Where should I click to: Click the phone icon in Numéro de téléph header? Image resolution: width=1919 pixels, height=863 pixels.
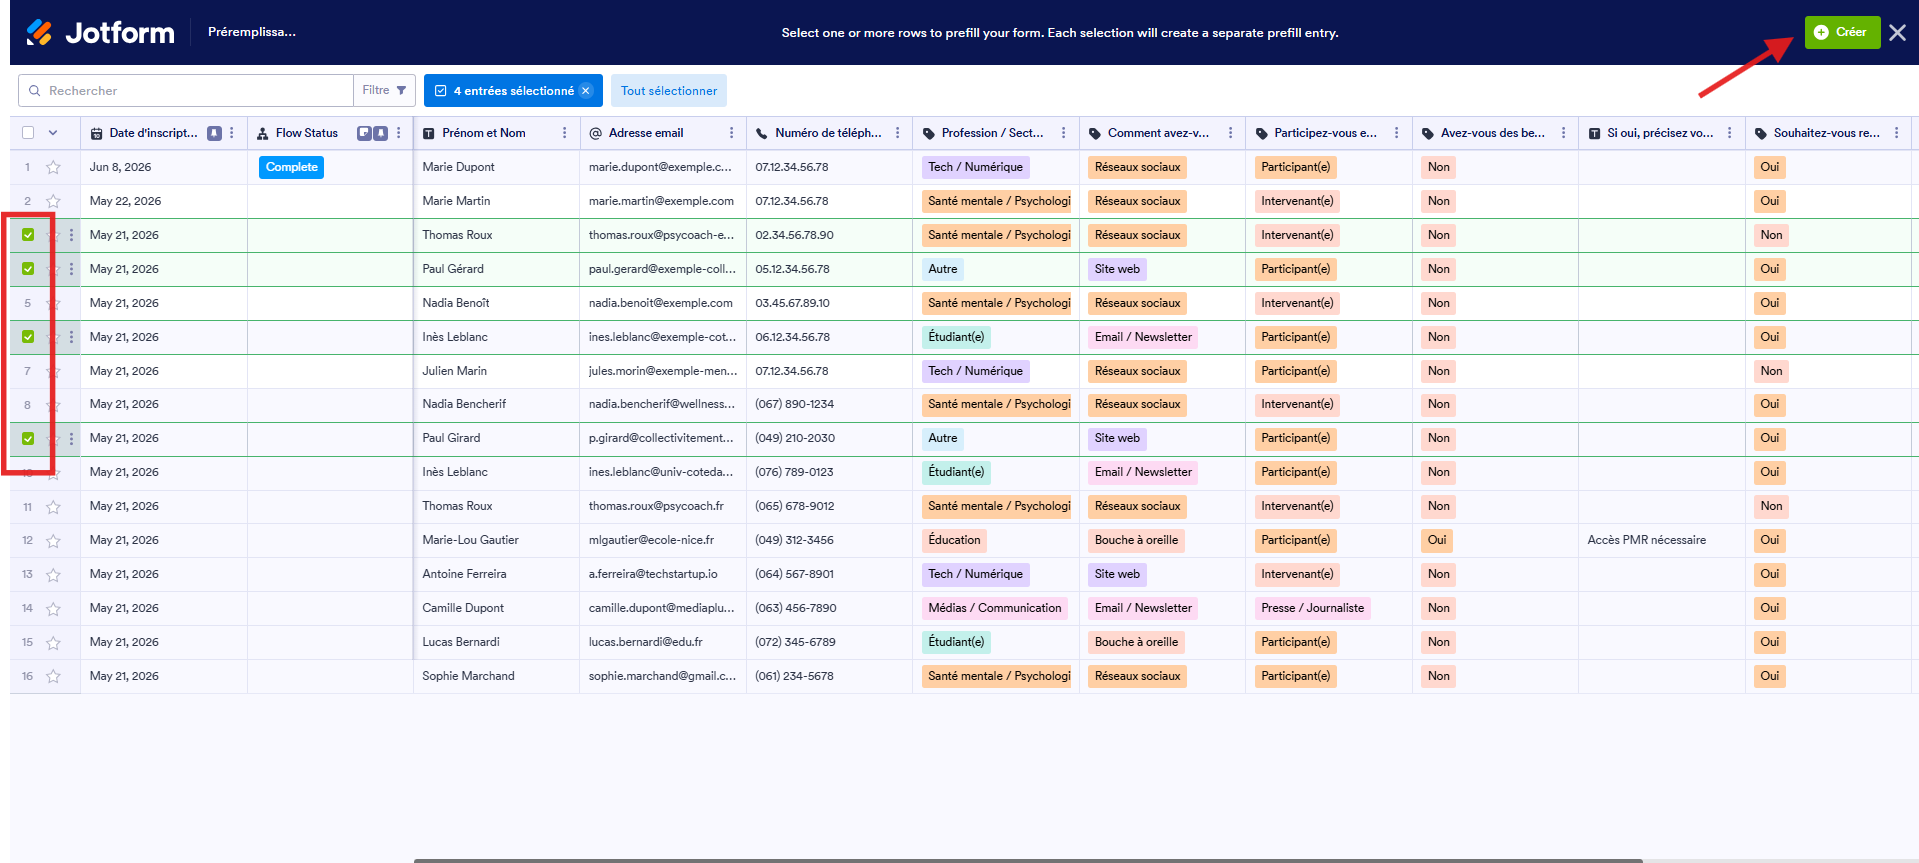pyautogui.click(x=762, y=133)
